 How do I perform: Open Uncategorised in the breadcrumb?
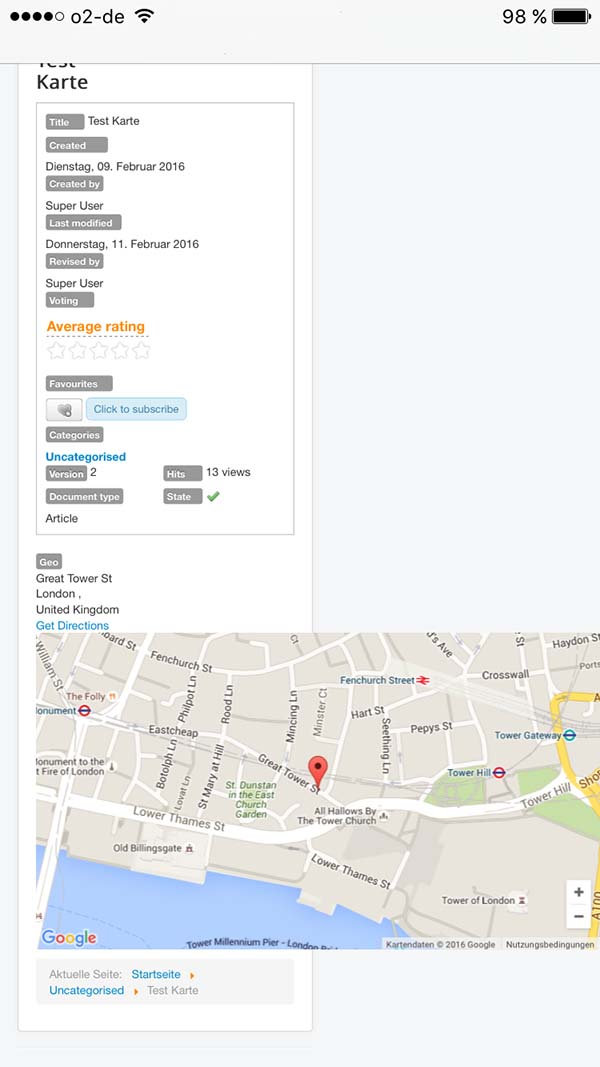[x=86, y=990]
